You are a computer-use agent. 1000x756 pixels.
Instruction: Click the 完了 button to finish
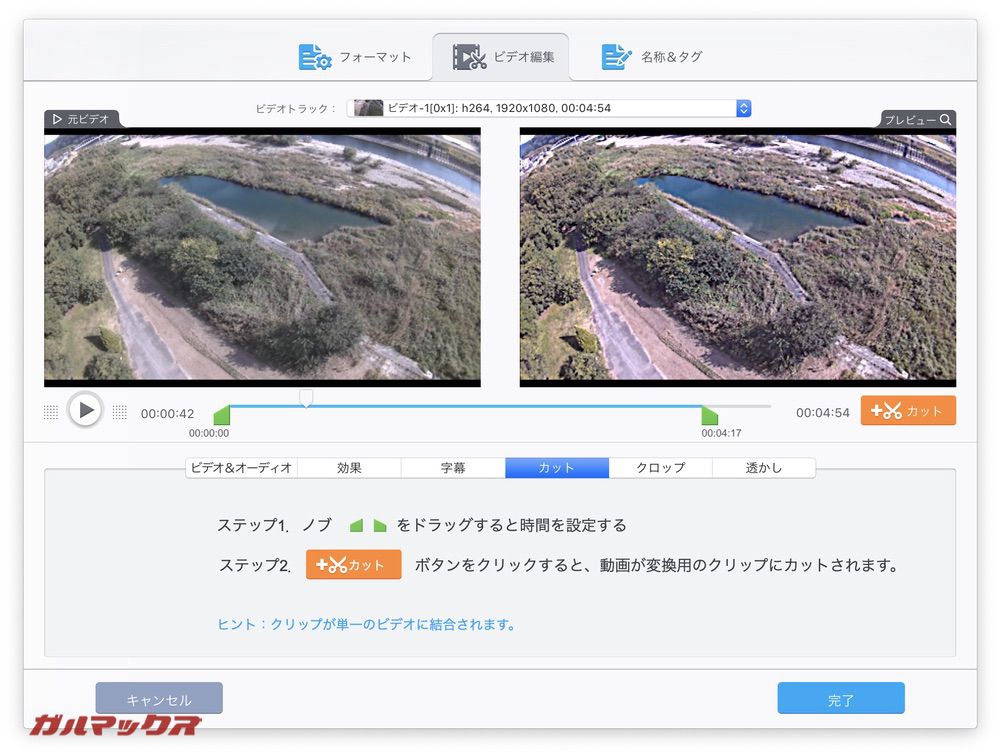point(841,698)
